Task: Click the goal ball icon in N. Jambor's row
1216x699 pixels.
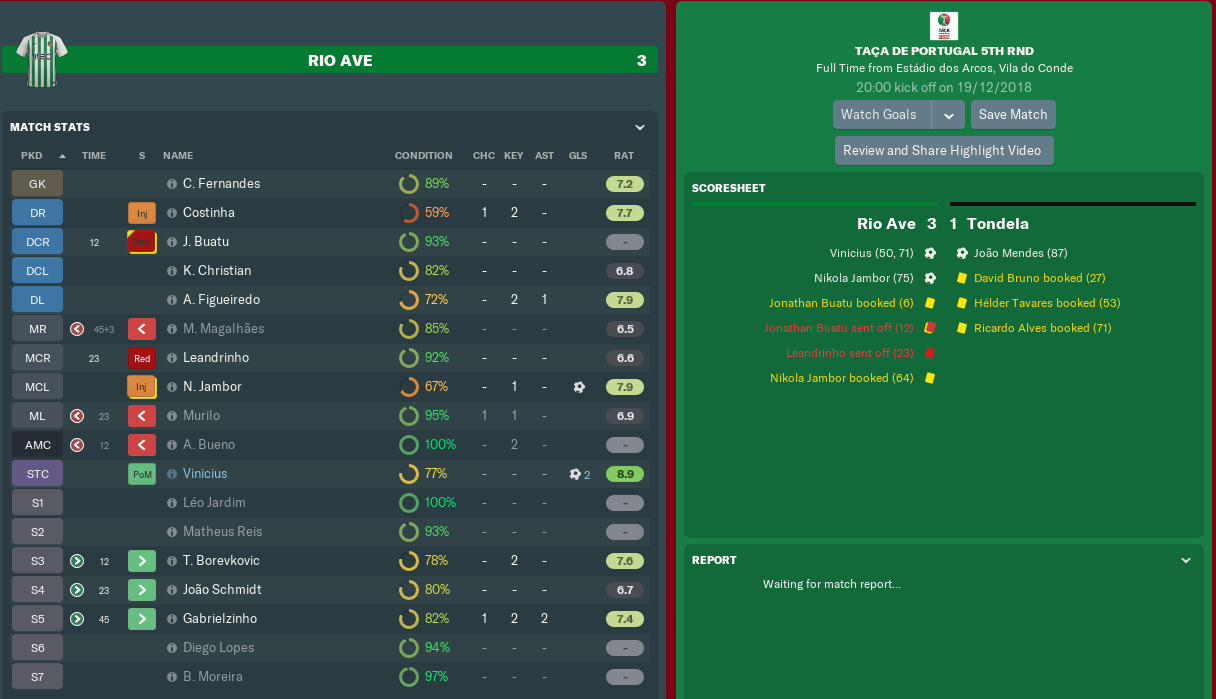Action: (578, 387)
